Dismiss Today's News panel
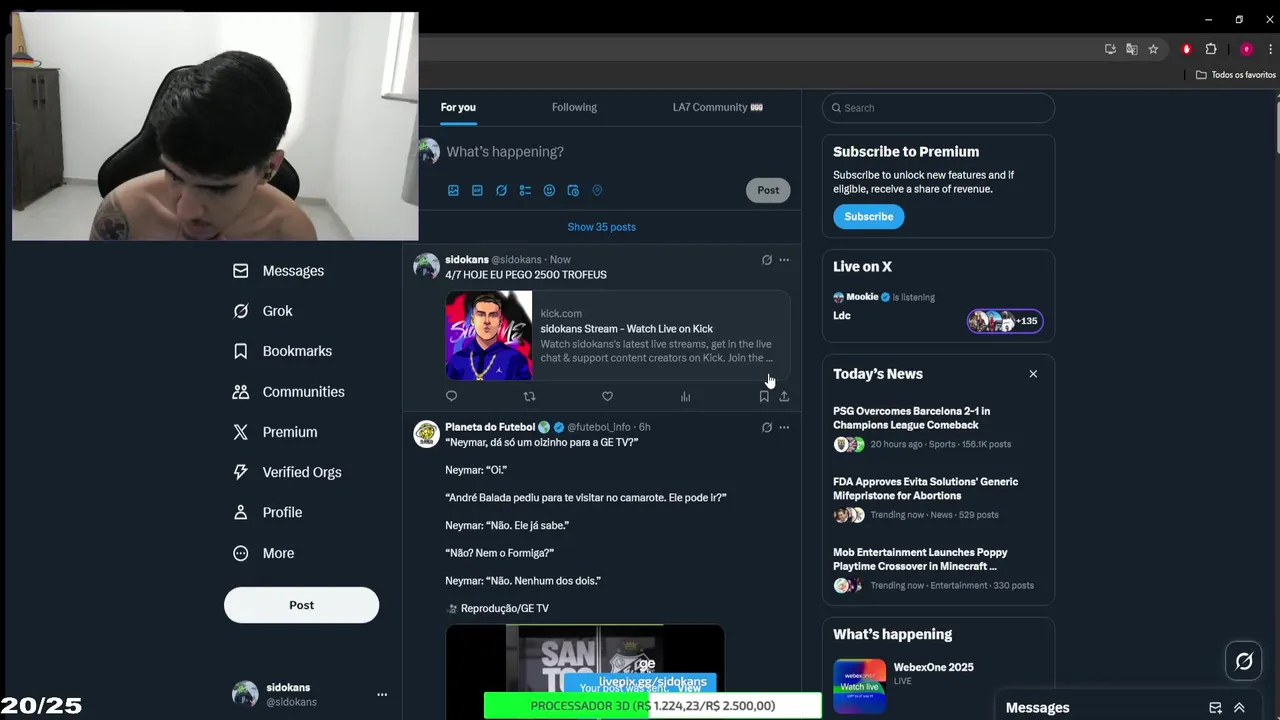This screenshot has height=720, width=1280. (x=1033, y=374)
